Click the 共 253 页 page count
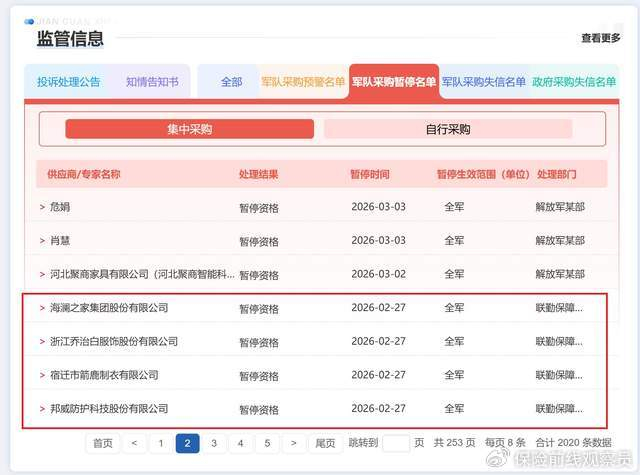The image size is (640, 475). coord(454,443)
